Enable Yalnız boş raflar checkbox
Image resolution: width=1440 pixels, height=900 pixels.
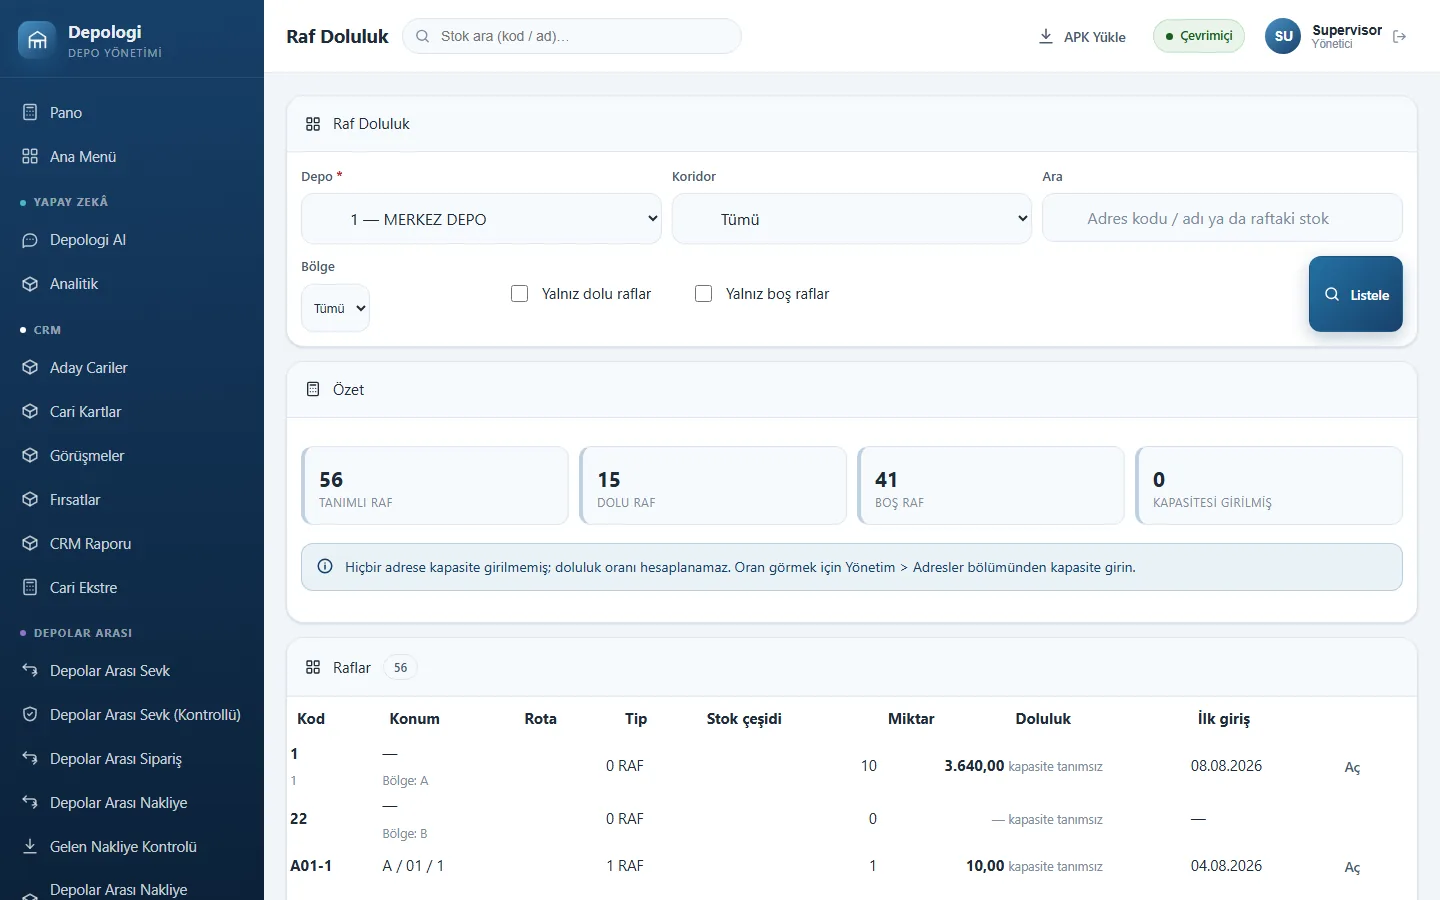[704, 294]
